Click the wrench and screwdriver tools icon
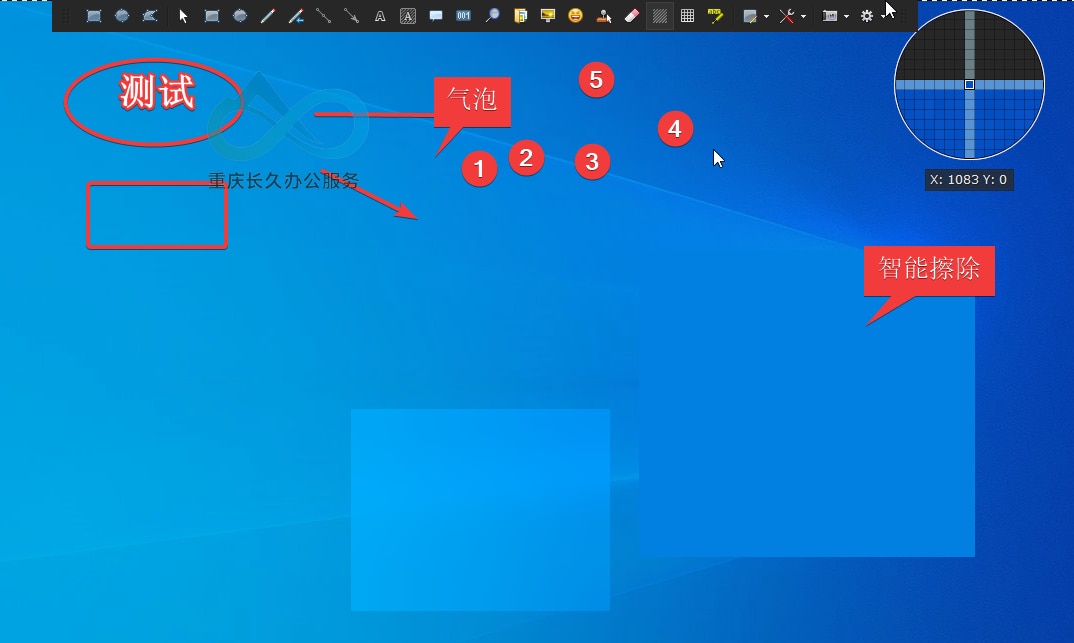 point(787,16)
